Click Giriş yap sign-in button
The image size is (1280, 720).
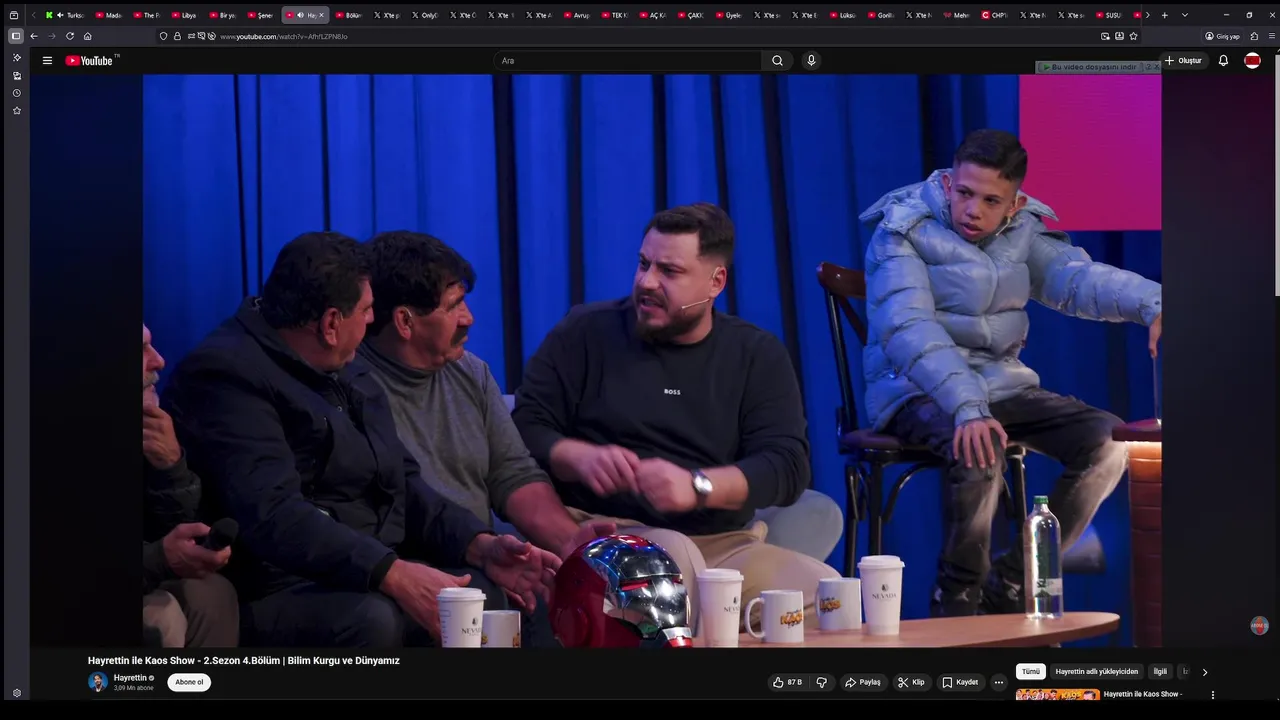(x=1222, y=36)
